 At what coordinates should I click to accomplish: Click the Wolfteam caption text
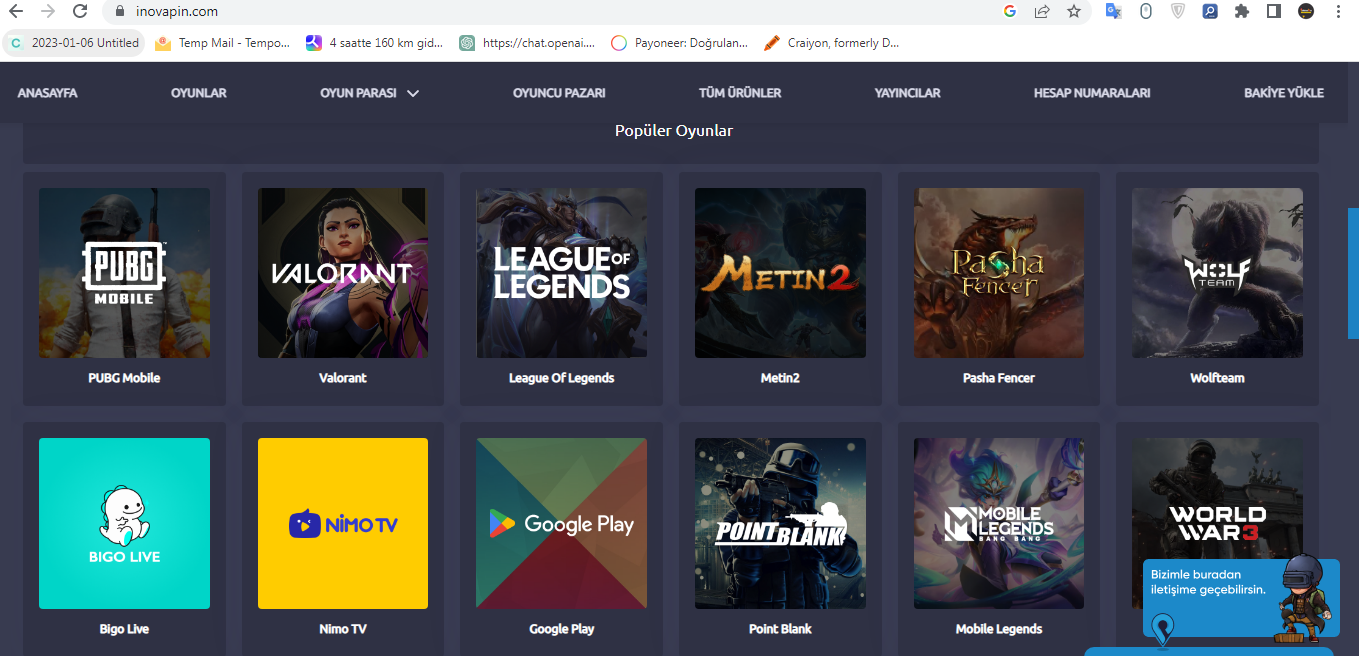tap(1217, 378)
